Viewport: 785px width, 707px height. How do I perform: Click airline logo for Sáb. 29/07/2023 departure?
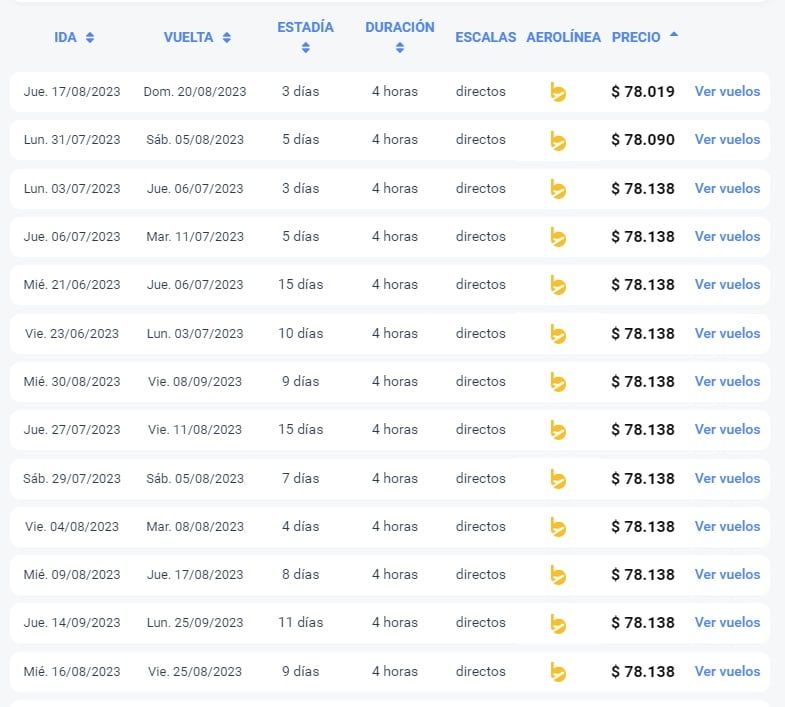coord(558,479)
